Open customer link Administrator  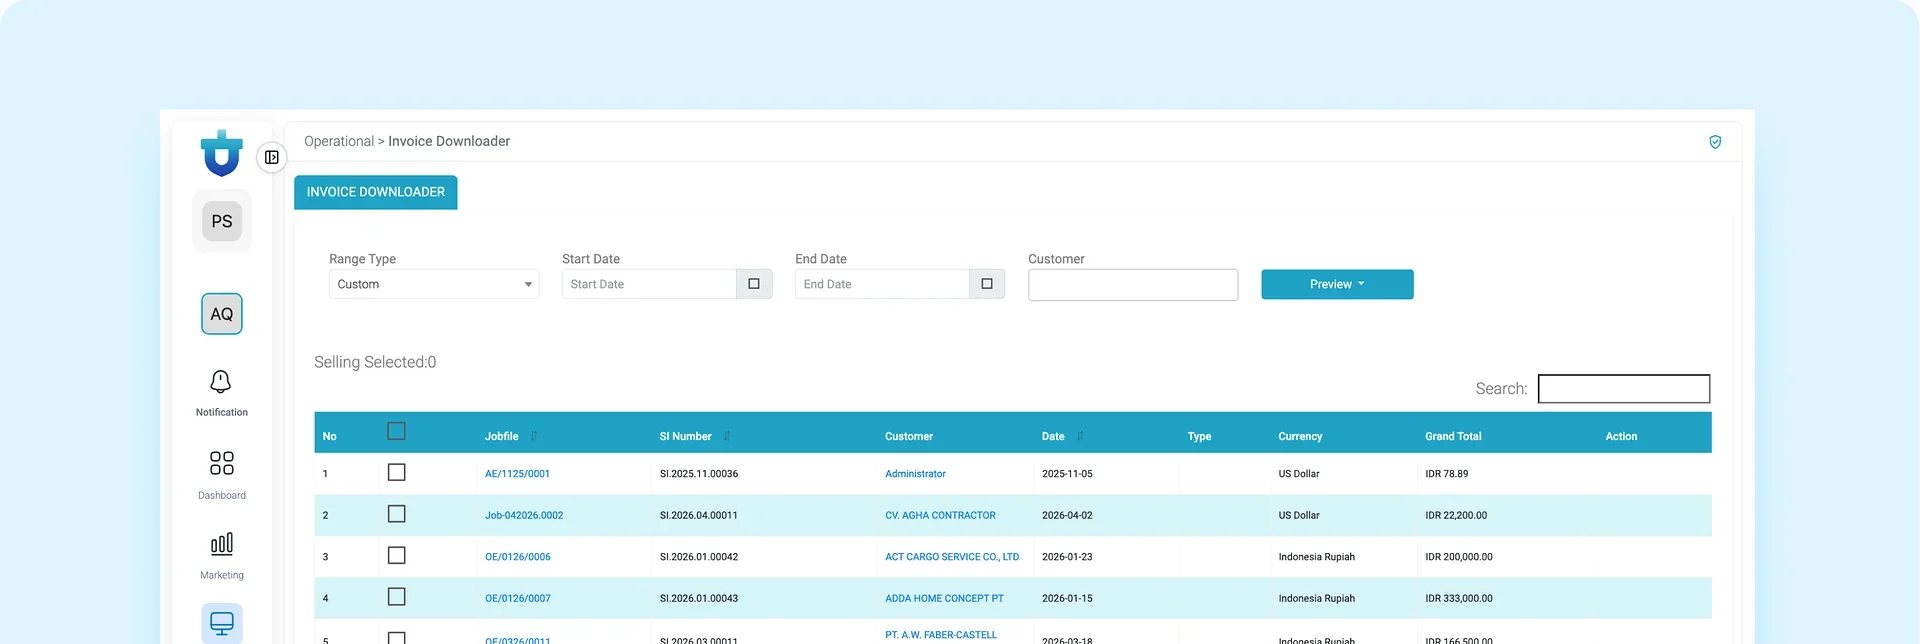coord(915,474)
